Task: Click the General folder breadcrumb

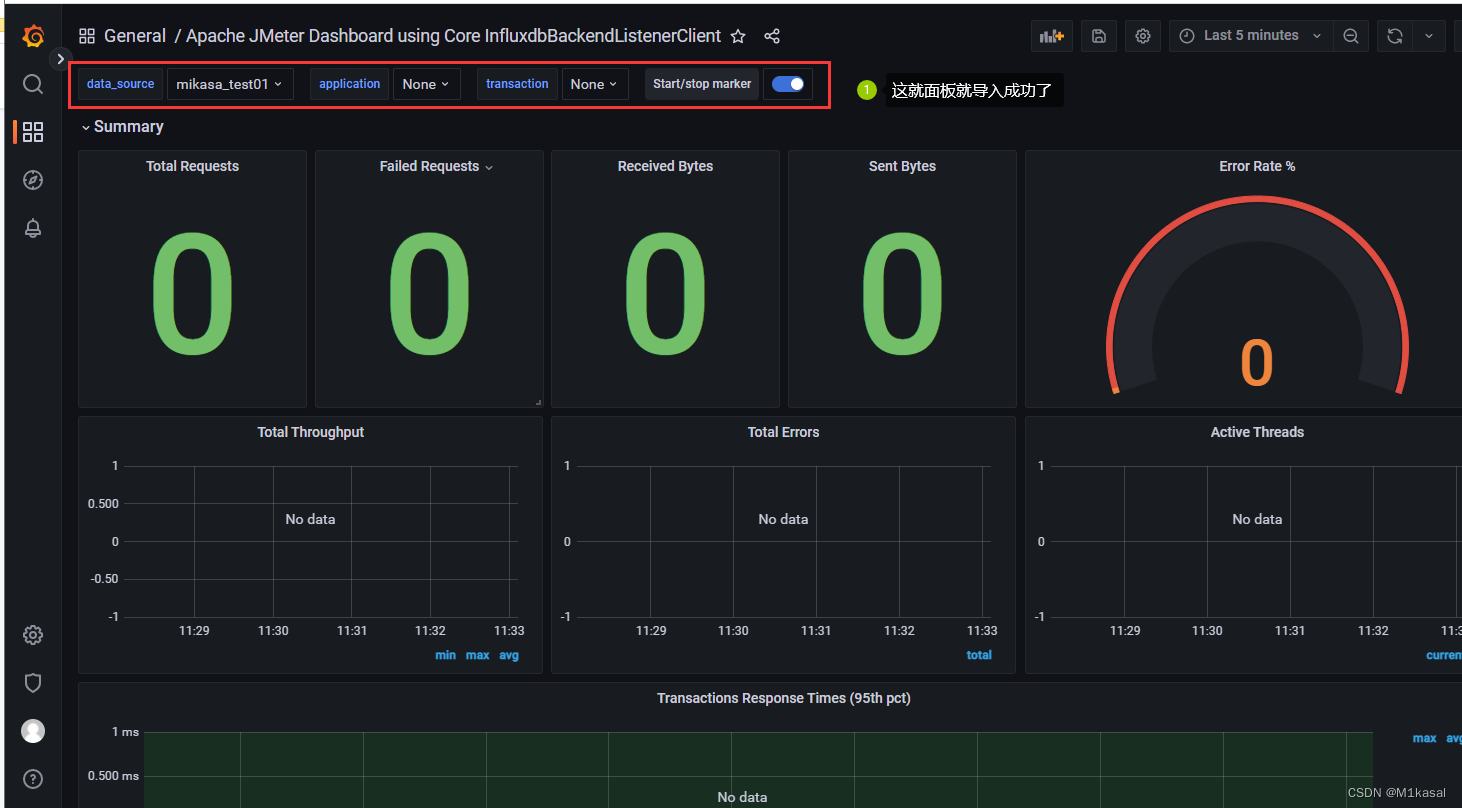Action: click(x=135, y=36)
